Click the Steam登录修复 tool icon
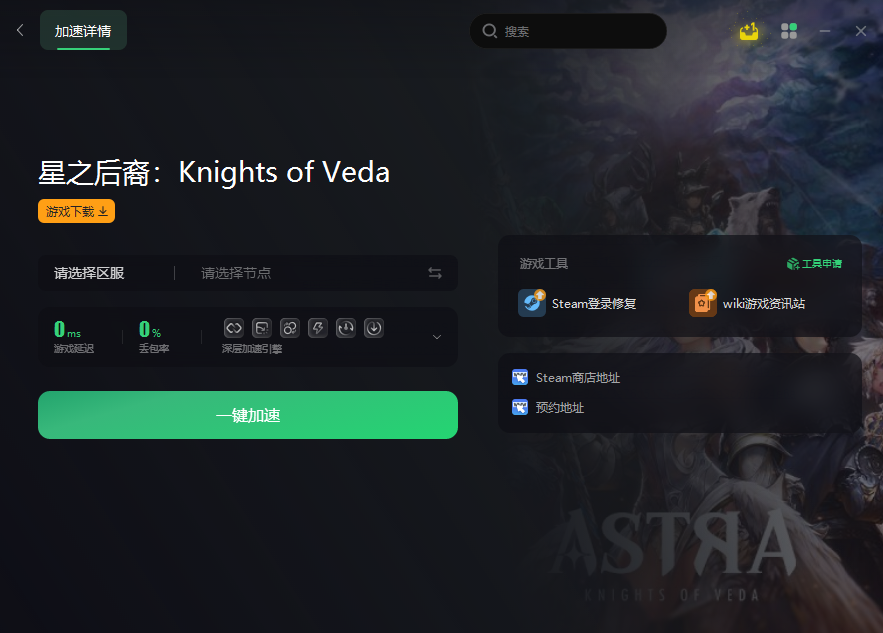 coord(532,303)
